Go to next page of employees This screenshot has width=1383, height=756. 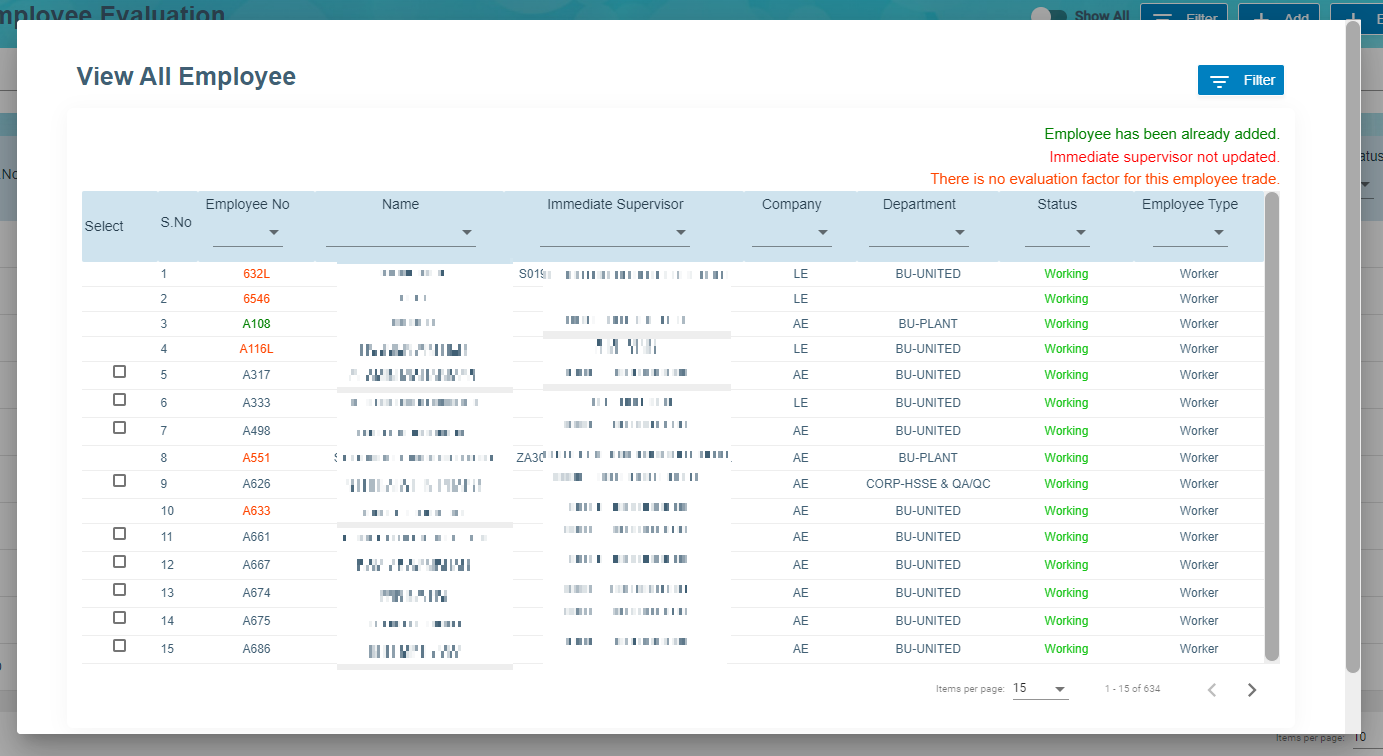[1251, 689]
